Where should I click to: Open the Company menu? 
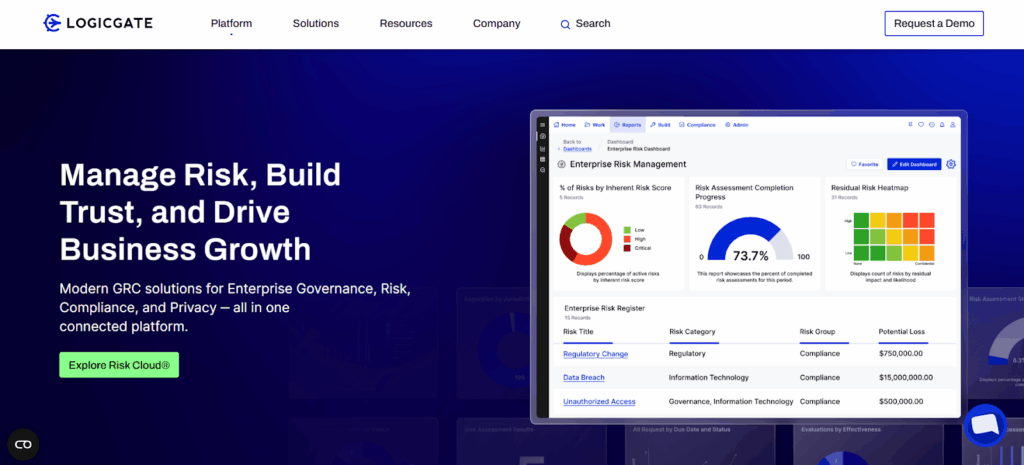click(496, 23)
